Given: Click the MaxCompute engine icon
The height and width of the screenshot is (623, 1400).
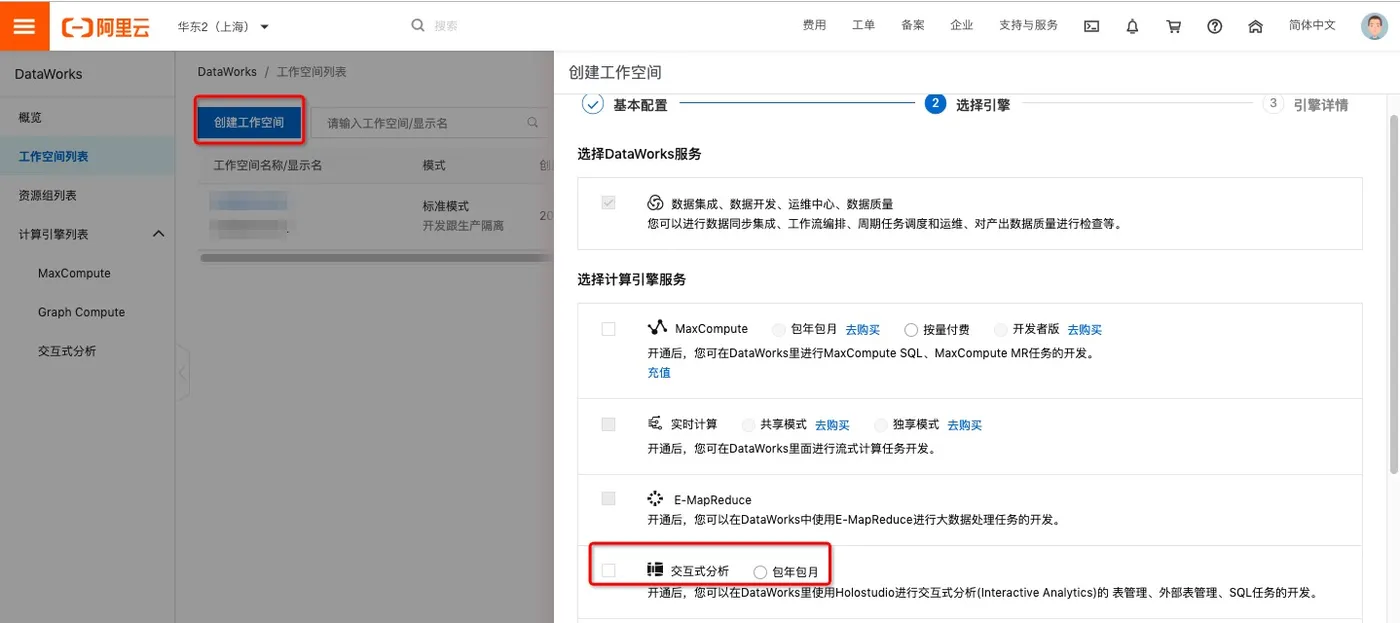Looking at the screenshot, I should tap(657, 328).
